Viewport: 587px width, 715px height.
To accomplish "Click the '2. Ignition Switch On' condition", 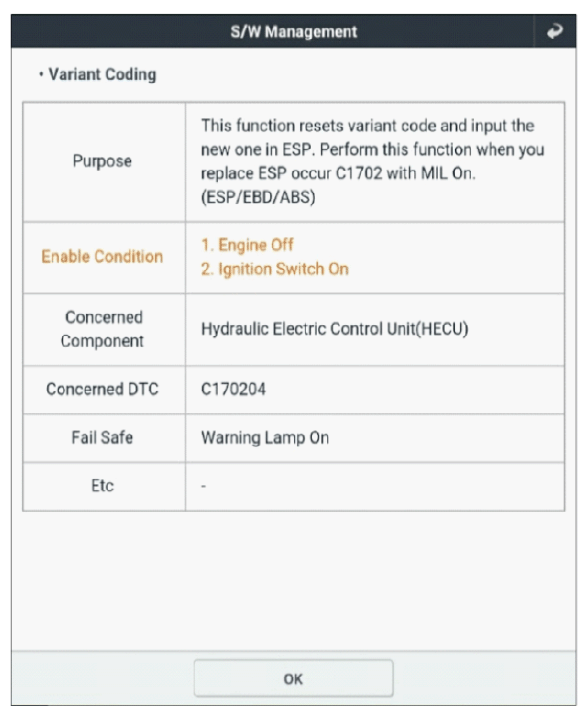I will 275,269.
